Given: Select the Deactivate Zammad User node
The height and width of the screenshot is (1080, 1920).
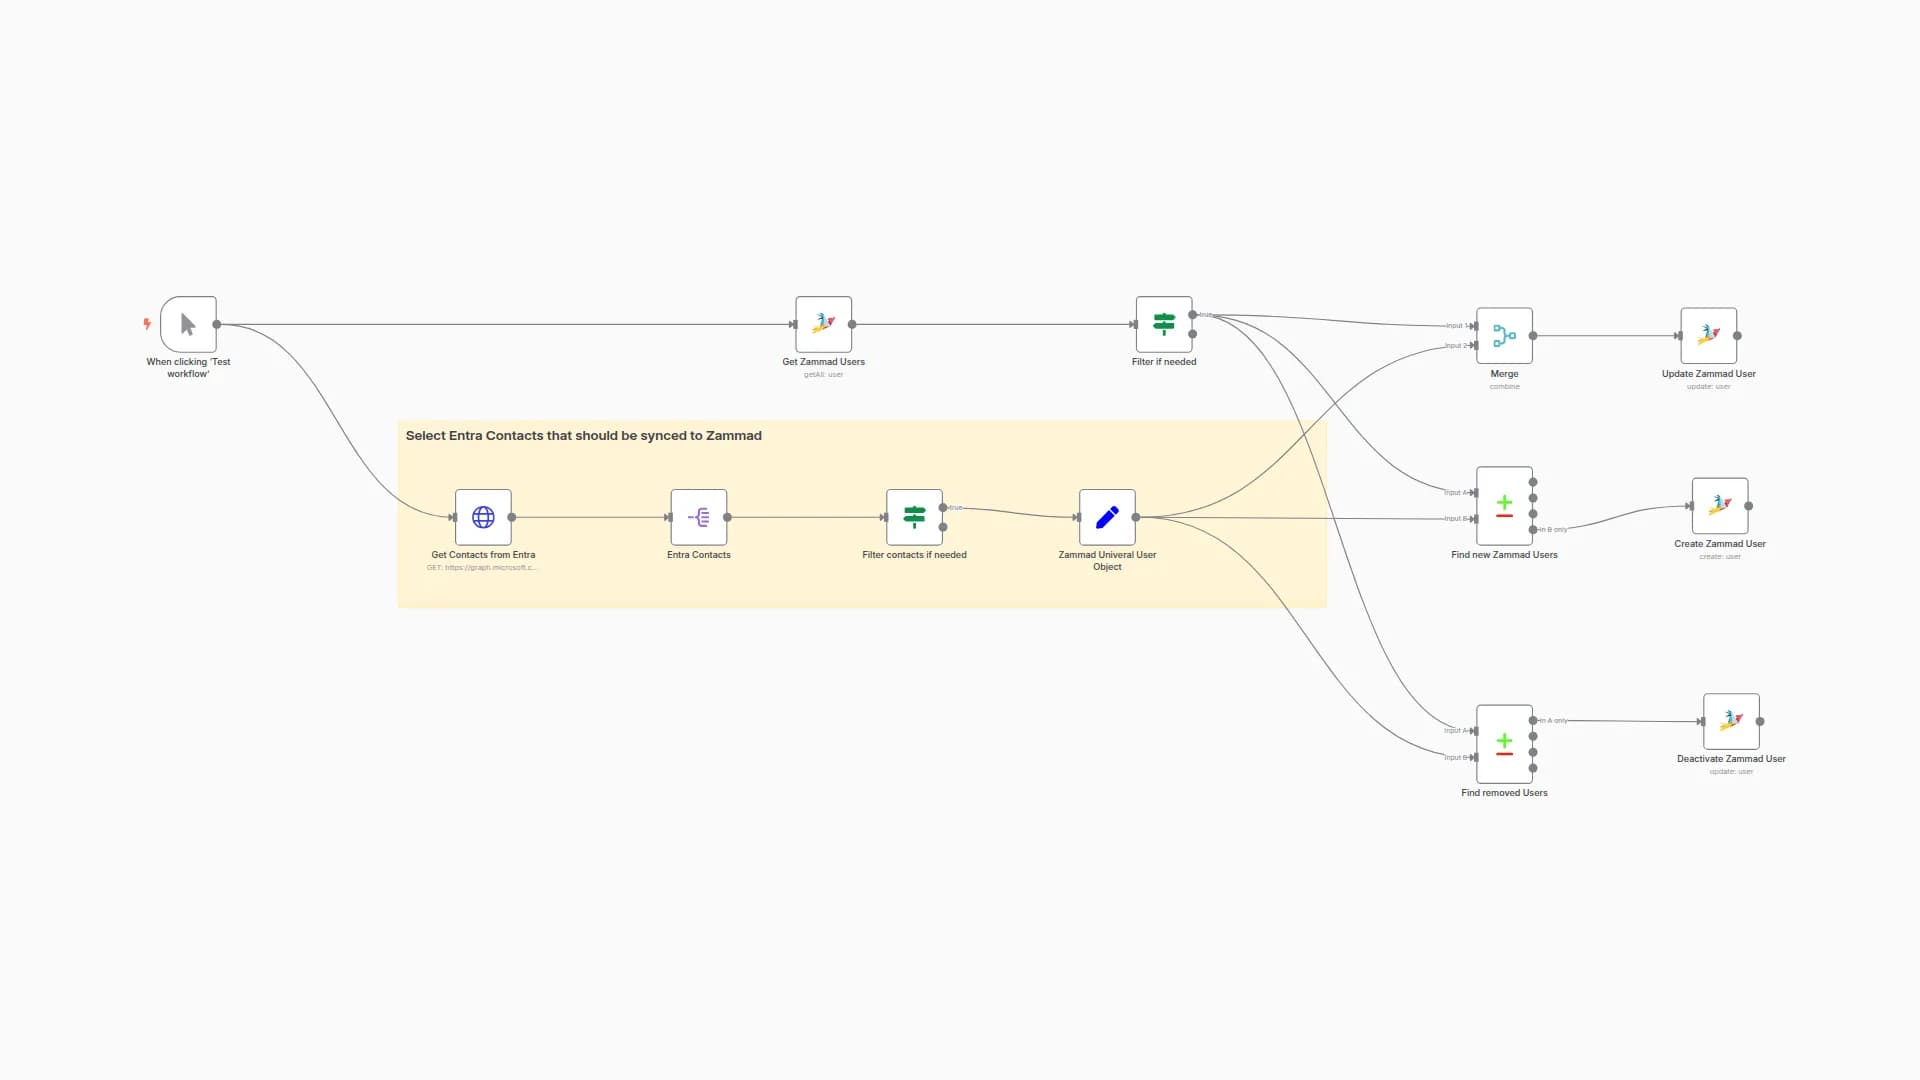Looking at the screenshot, I should (1731, 721).
